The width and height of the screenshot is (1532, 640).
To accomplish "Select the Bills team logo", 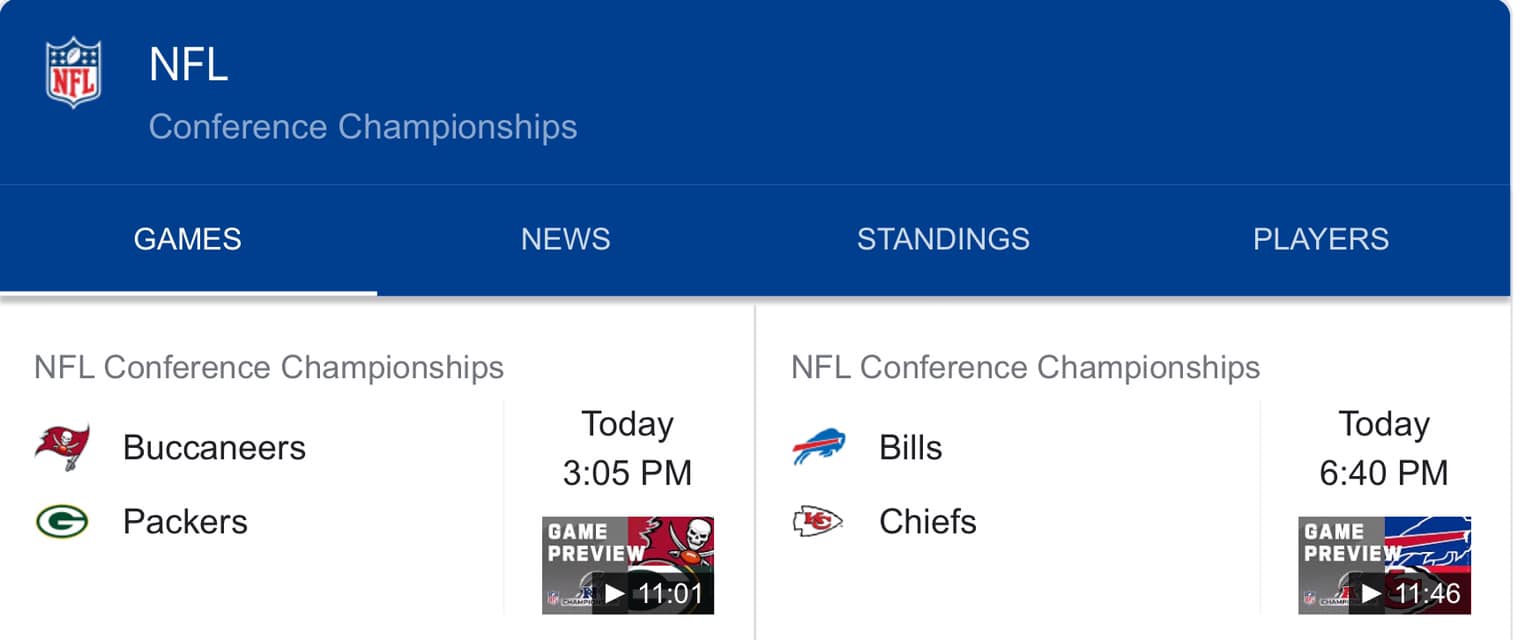I will (819, 447).
